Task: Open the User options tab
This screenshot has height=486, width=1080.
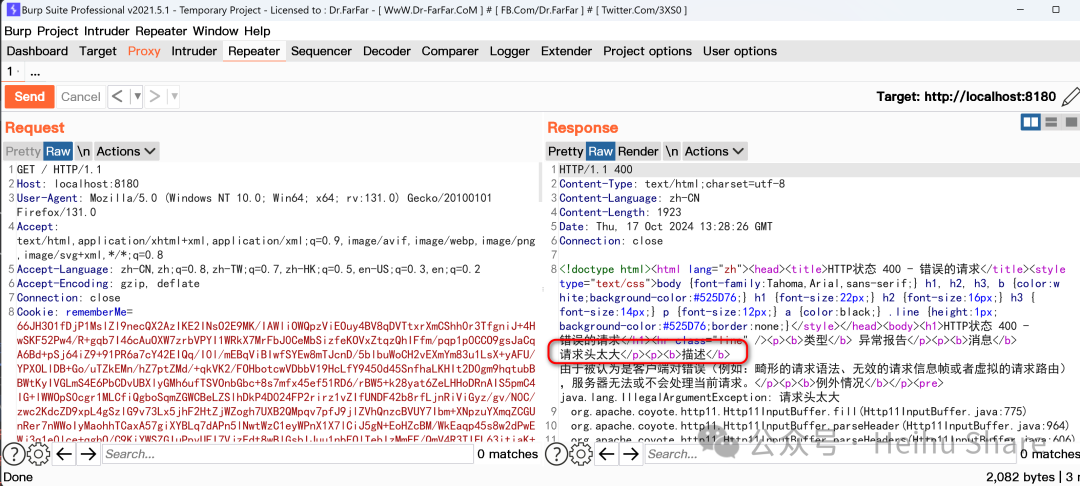Action: pyautogui.click(x=740, y=51)
